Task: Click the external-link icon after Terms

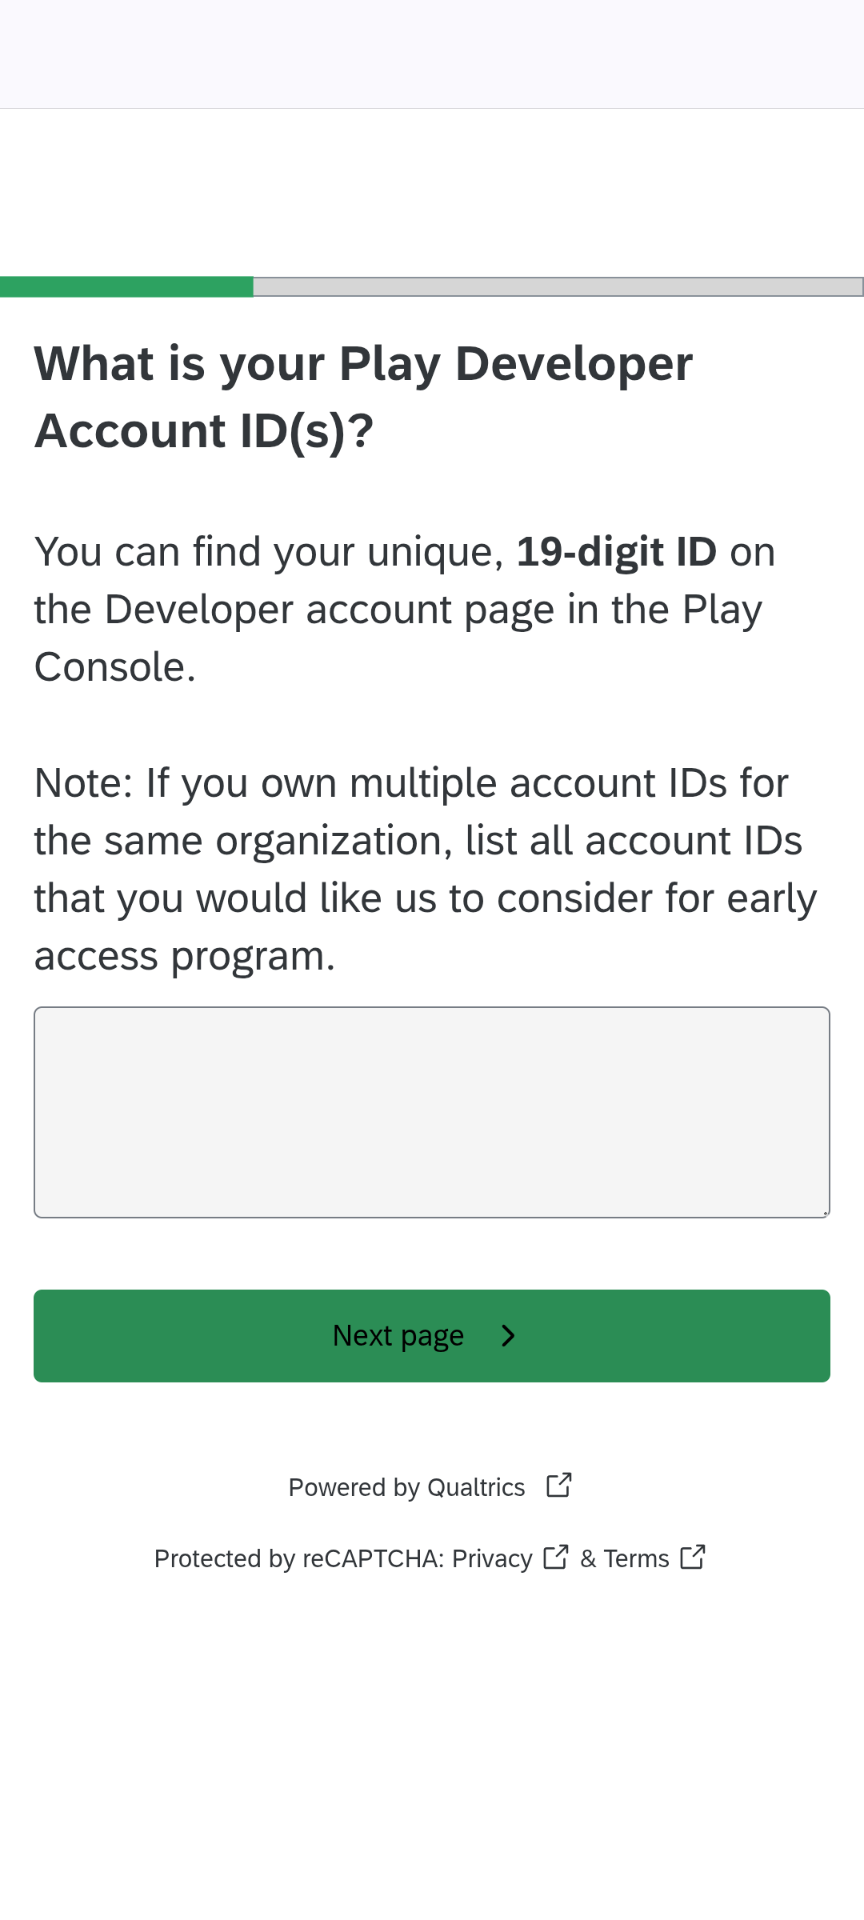Action: coord(693,1557)
